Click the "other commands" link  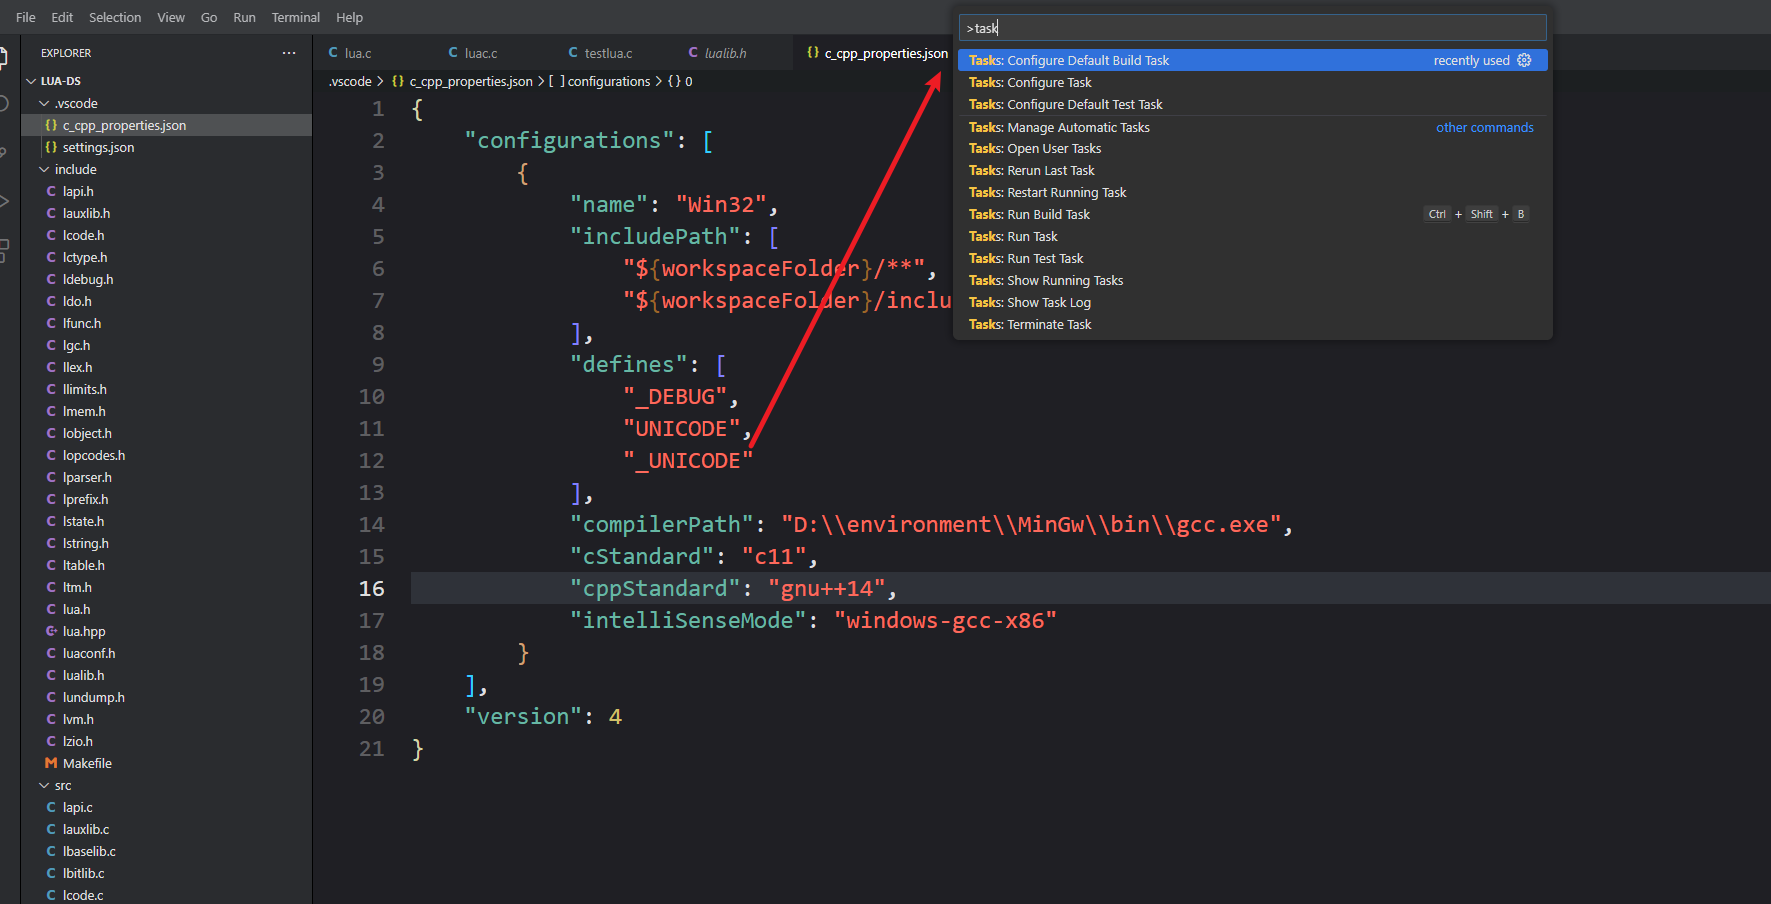[x=1484, y=127]
